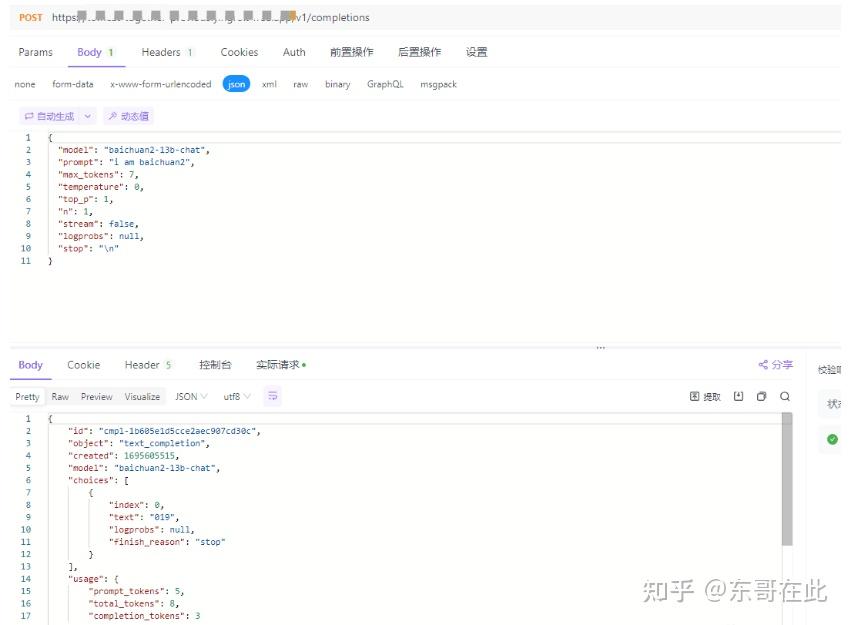Open the 控制台 console tab
Image resolution: width=849 pixels, height=625 pixels.
point(215,364)
